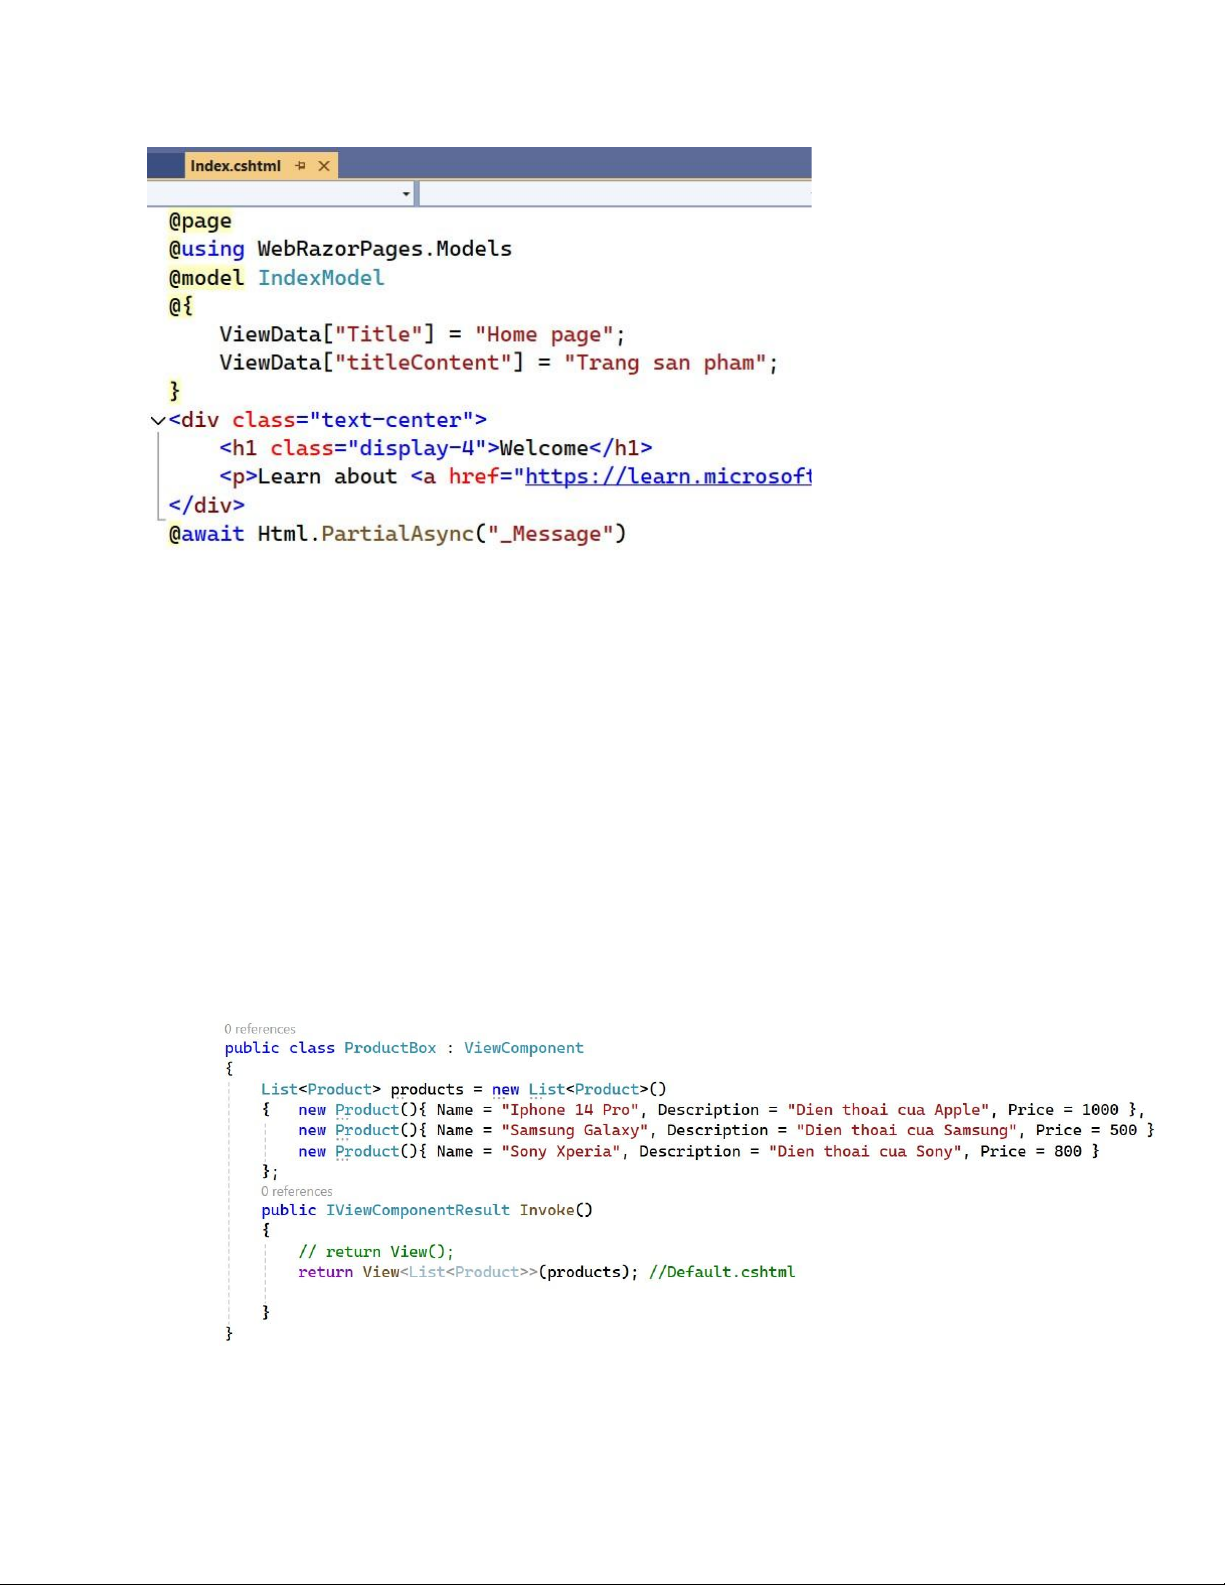The height and width of the screenshot is (1585, 1225).
Task: Click the empty right navigation combo box
Action: (614, 194)
